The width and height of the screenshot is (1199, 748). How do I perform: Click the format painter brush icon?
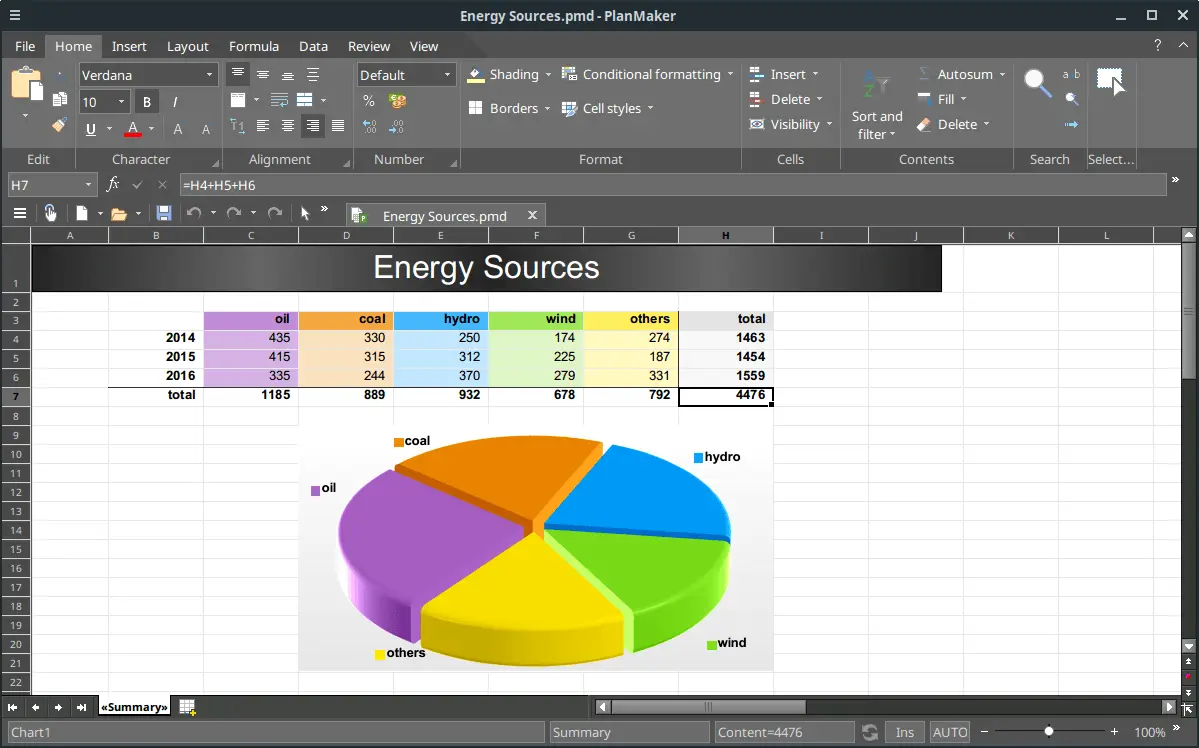[x=59, y=125]
